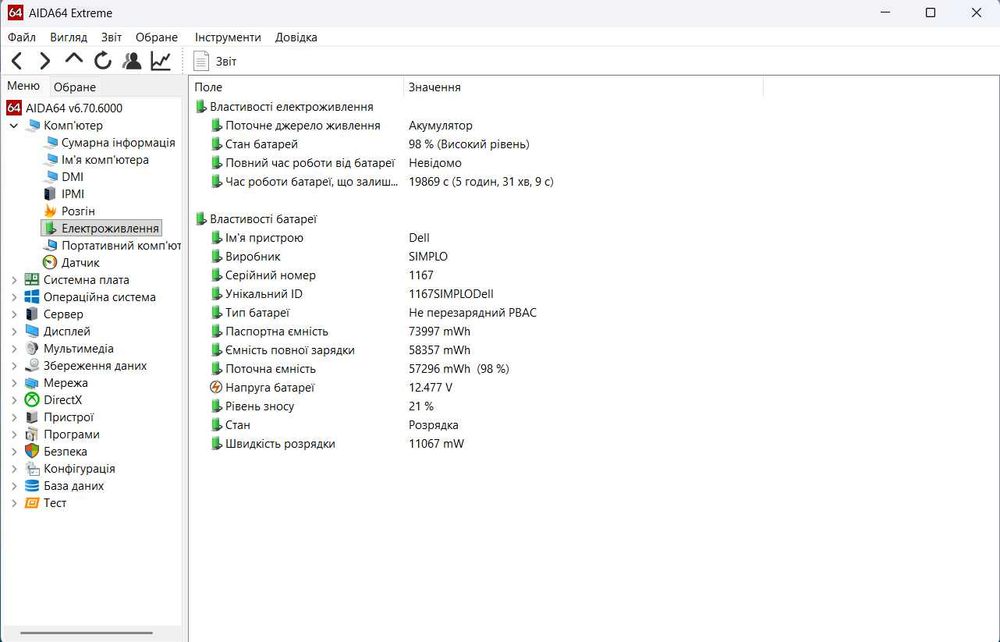Open the Інструменти menu
This screenshot has height=642, width=1000.
pos(228,37)
